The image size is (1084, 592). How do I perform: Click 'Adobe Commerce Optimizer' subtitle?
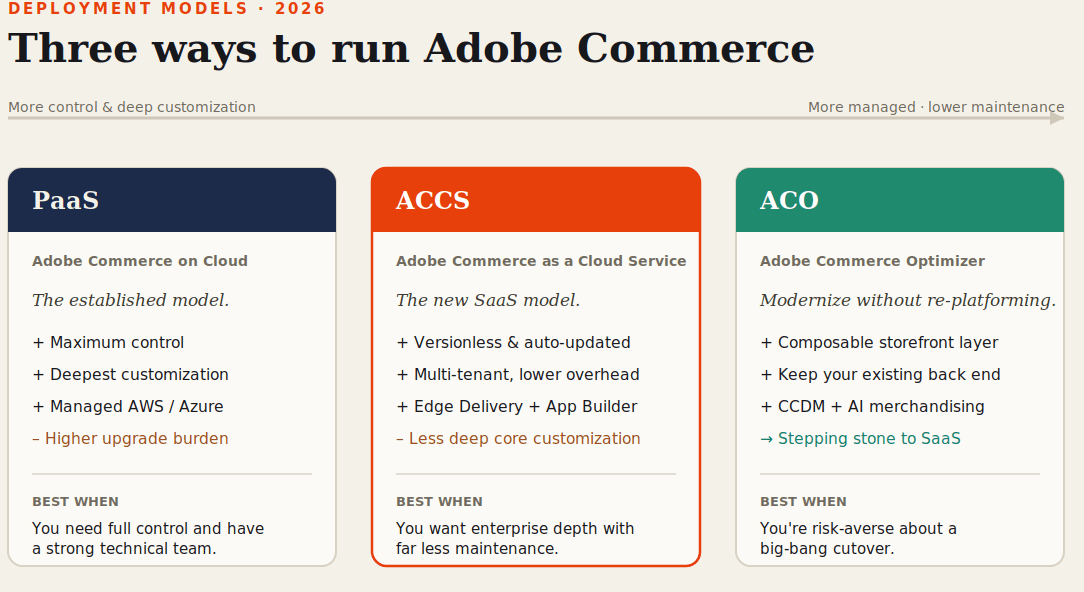pos(872,261)
